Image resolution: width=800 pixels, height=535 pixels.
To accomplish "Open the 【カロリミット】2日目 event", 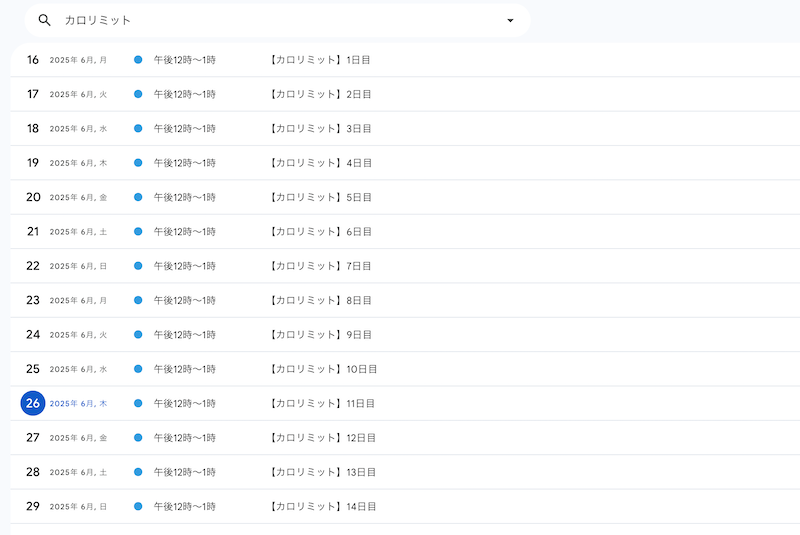I will click(x=320, y=94).
